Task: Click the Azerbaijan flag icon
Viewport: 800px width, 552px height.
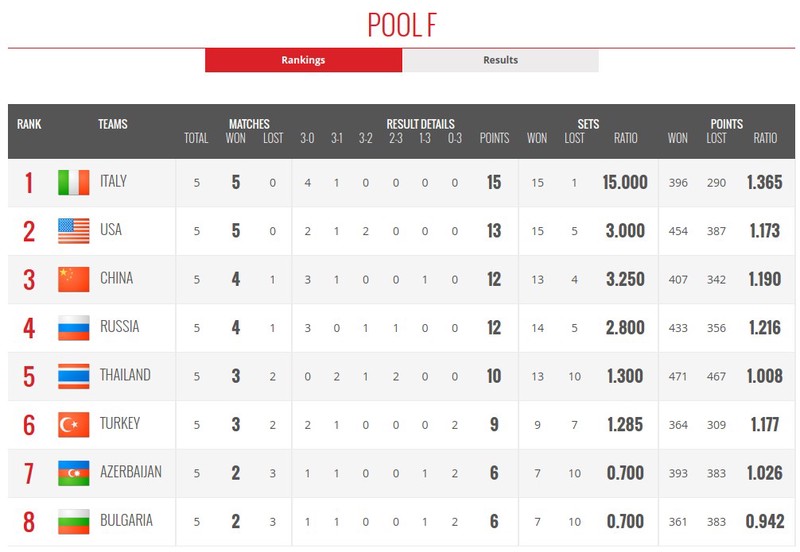Action: pyautogui.click(x=73, y=473)
